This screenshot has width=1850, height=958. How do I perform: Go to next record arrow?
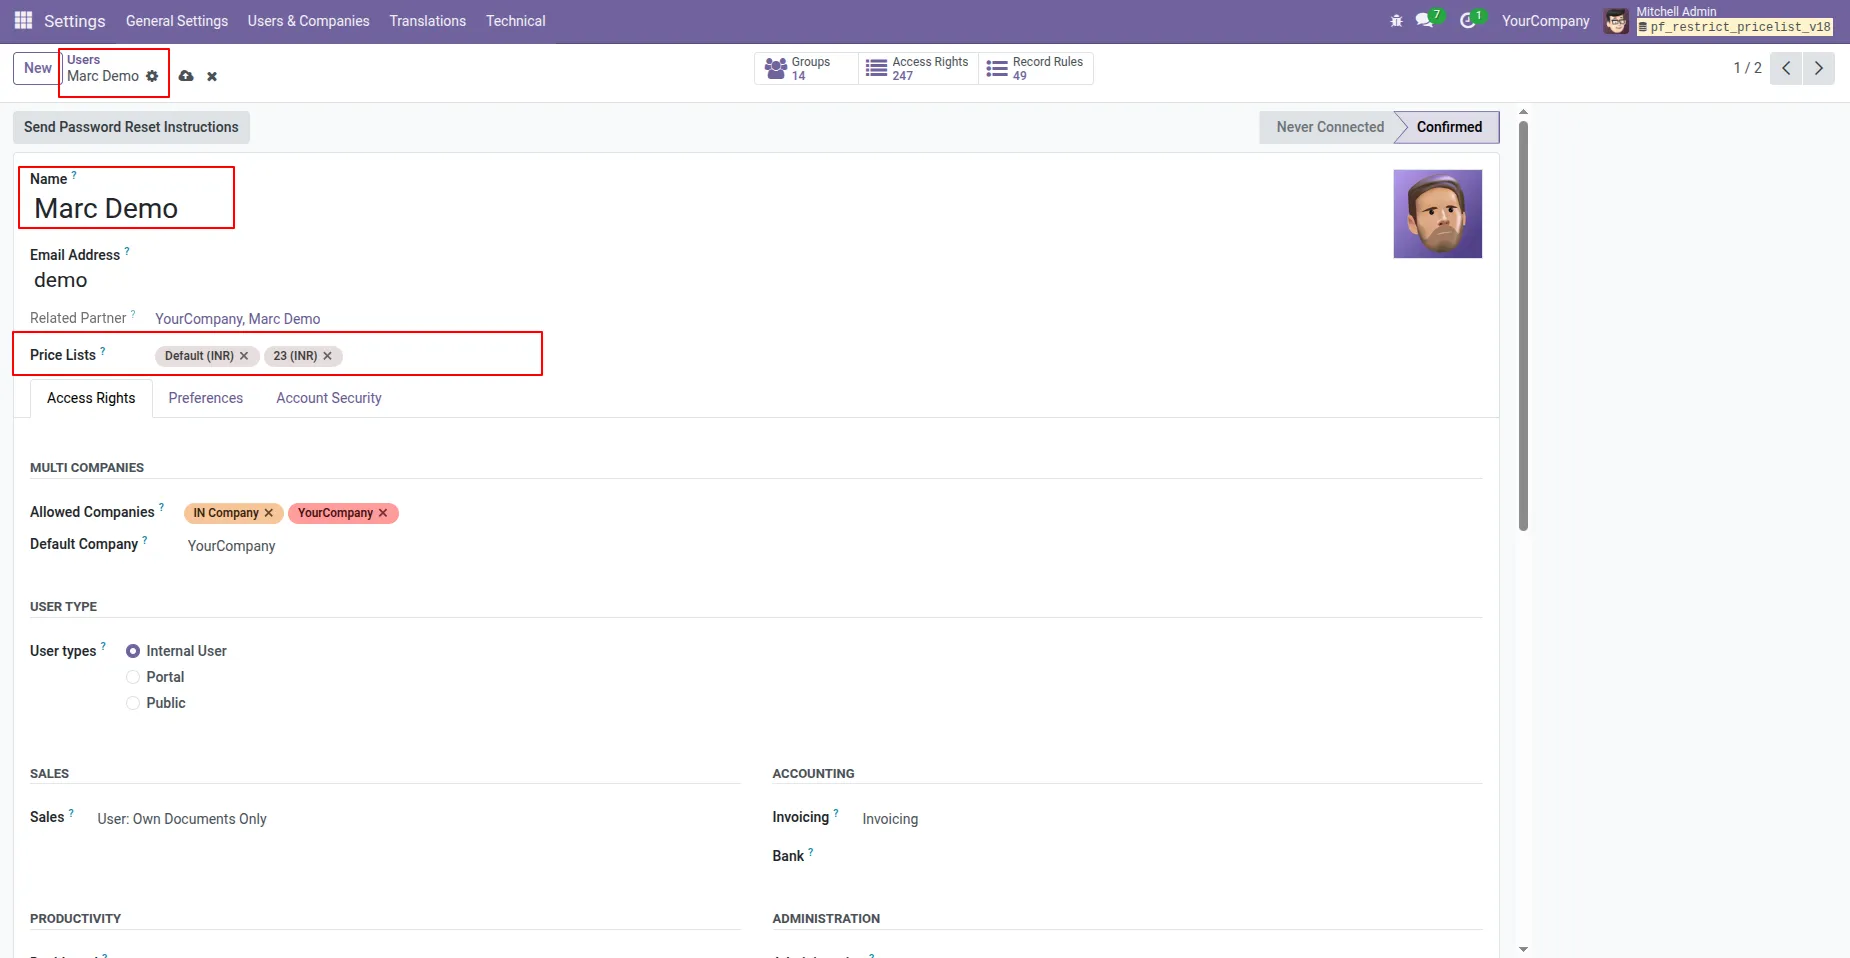click(1818, 68)
